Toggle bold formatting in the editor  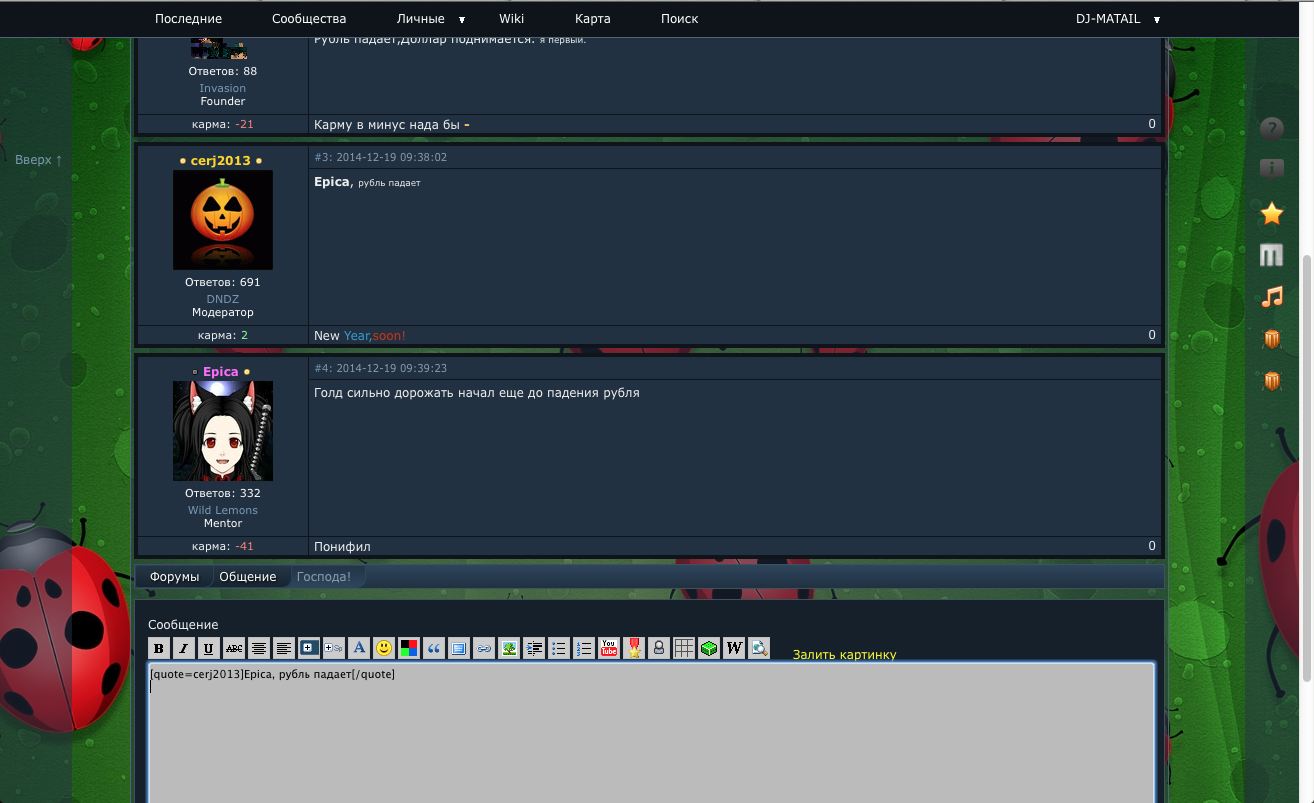tap(159, 648)
